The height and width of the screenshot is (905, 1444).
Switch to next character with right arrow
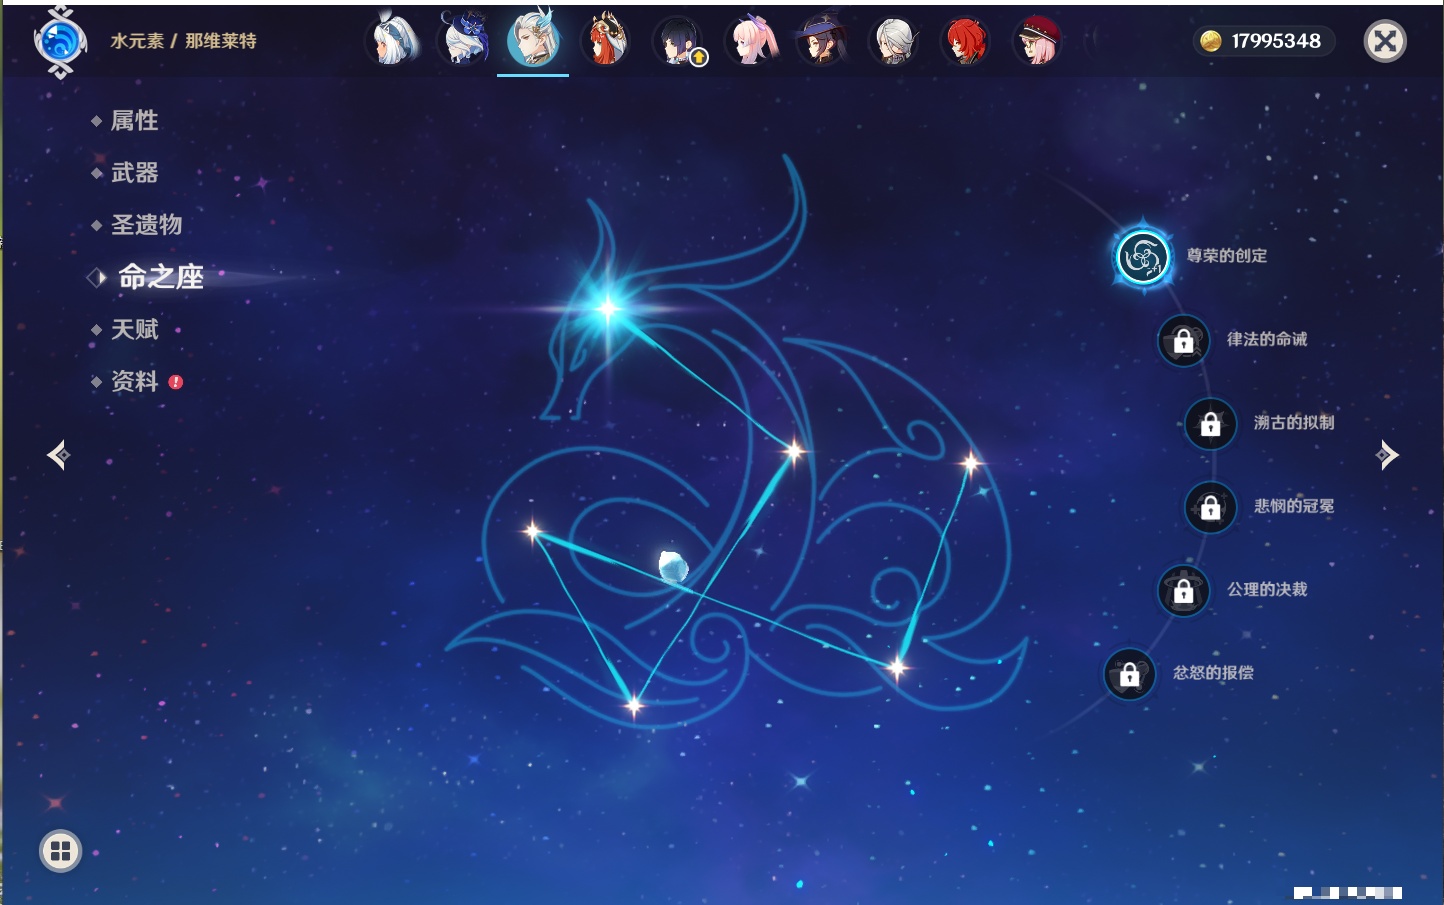[1387, 455]
